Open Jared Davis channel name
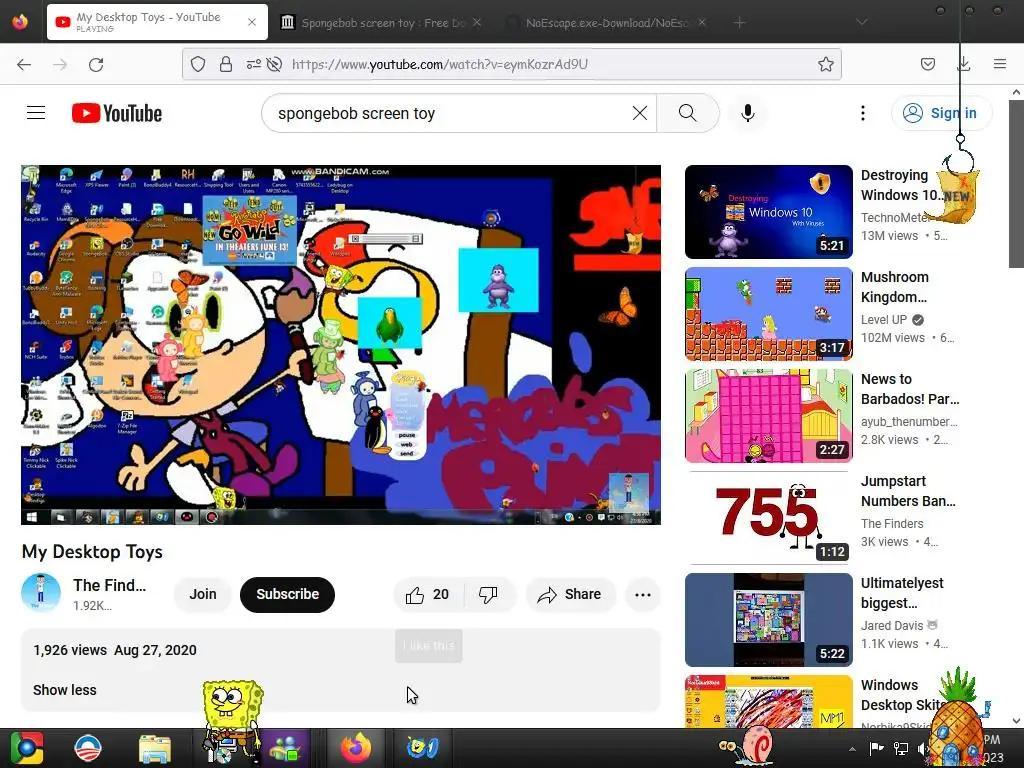Screen dimensions: 1024x768 (891, 626)
